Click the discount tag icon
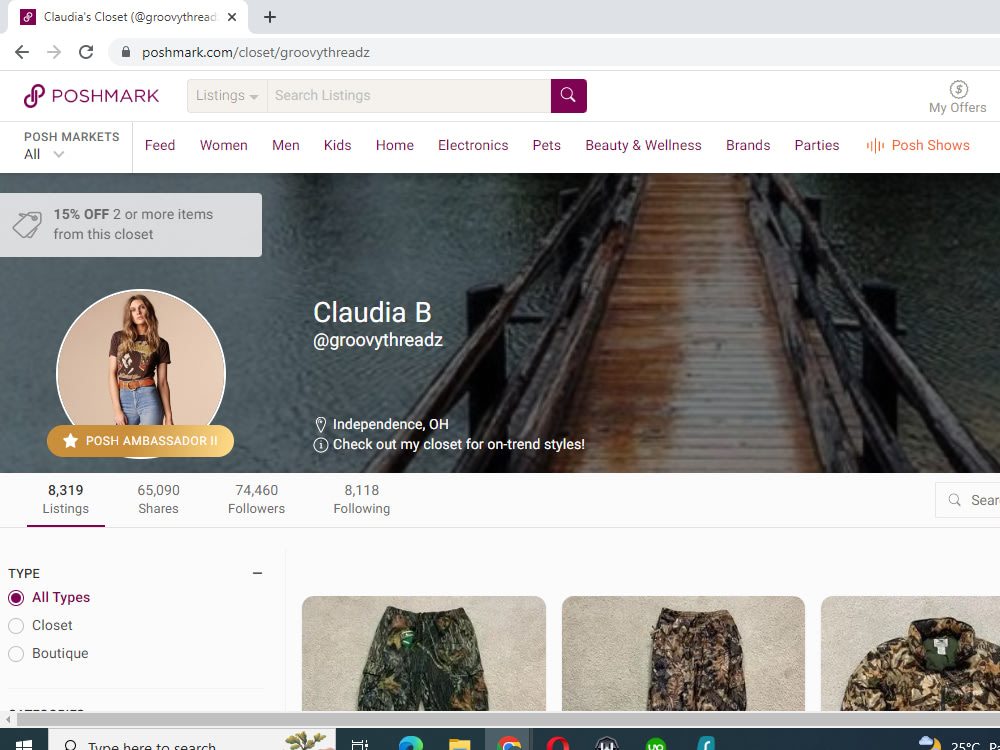The image size is (1000, 750). 27,224
